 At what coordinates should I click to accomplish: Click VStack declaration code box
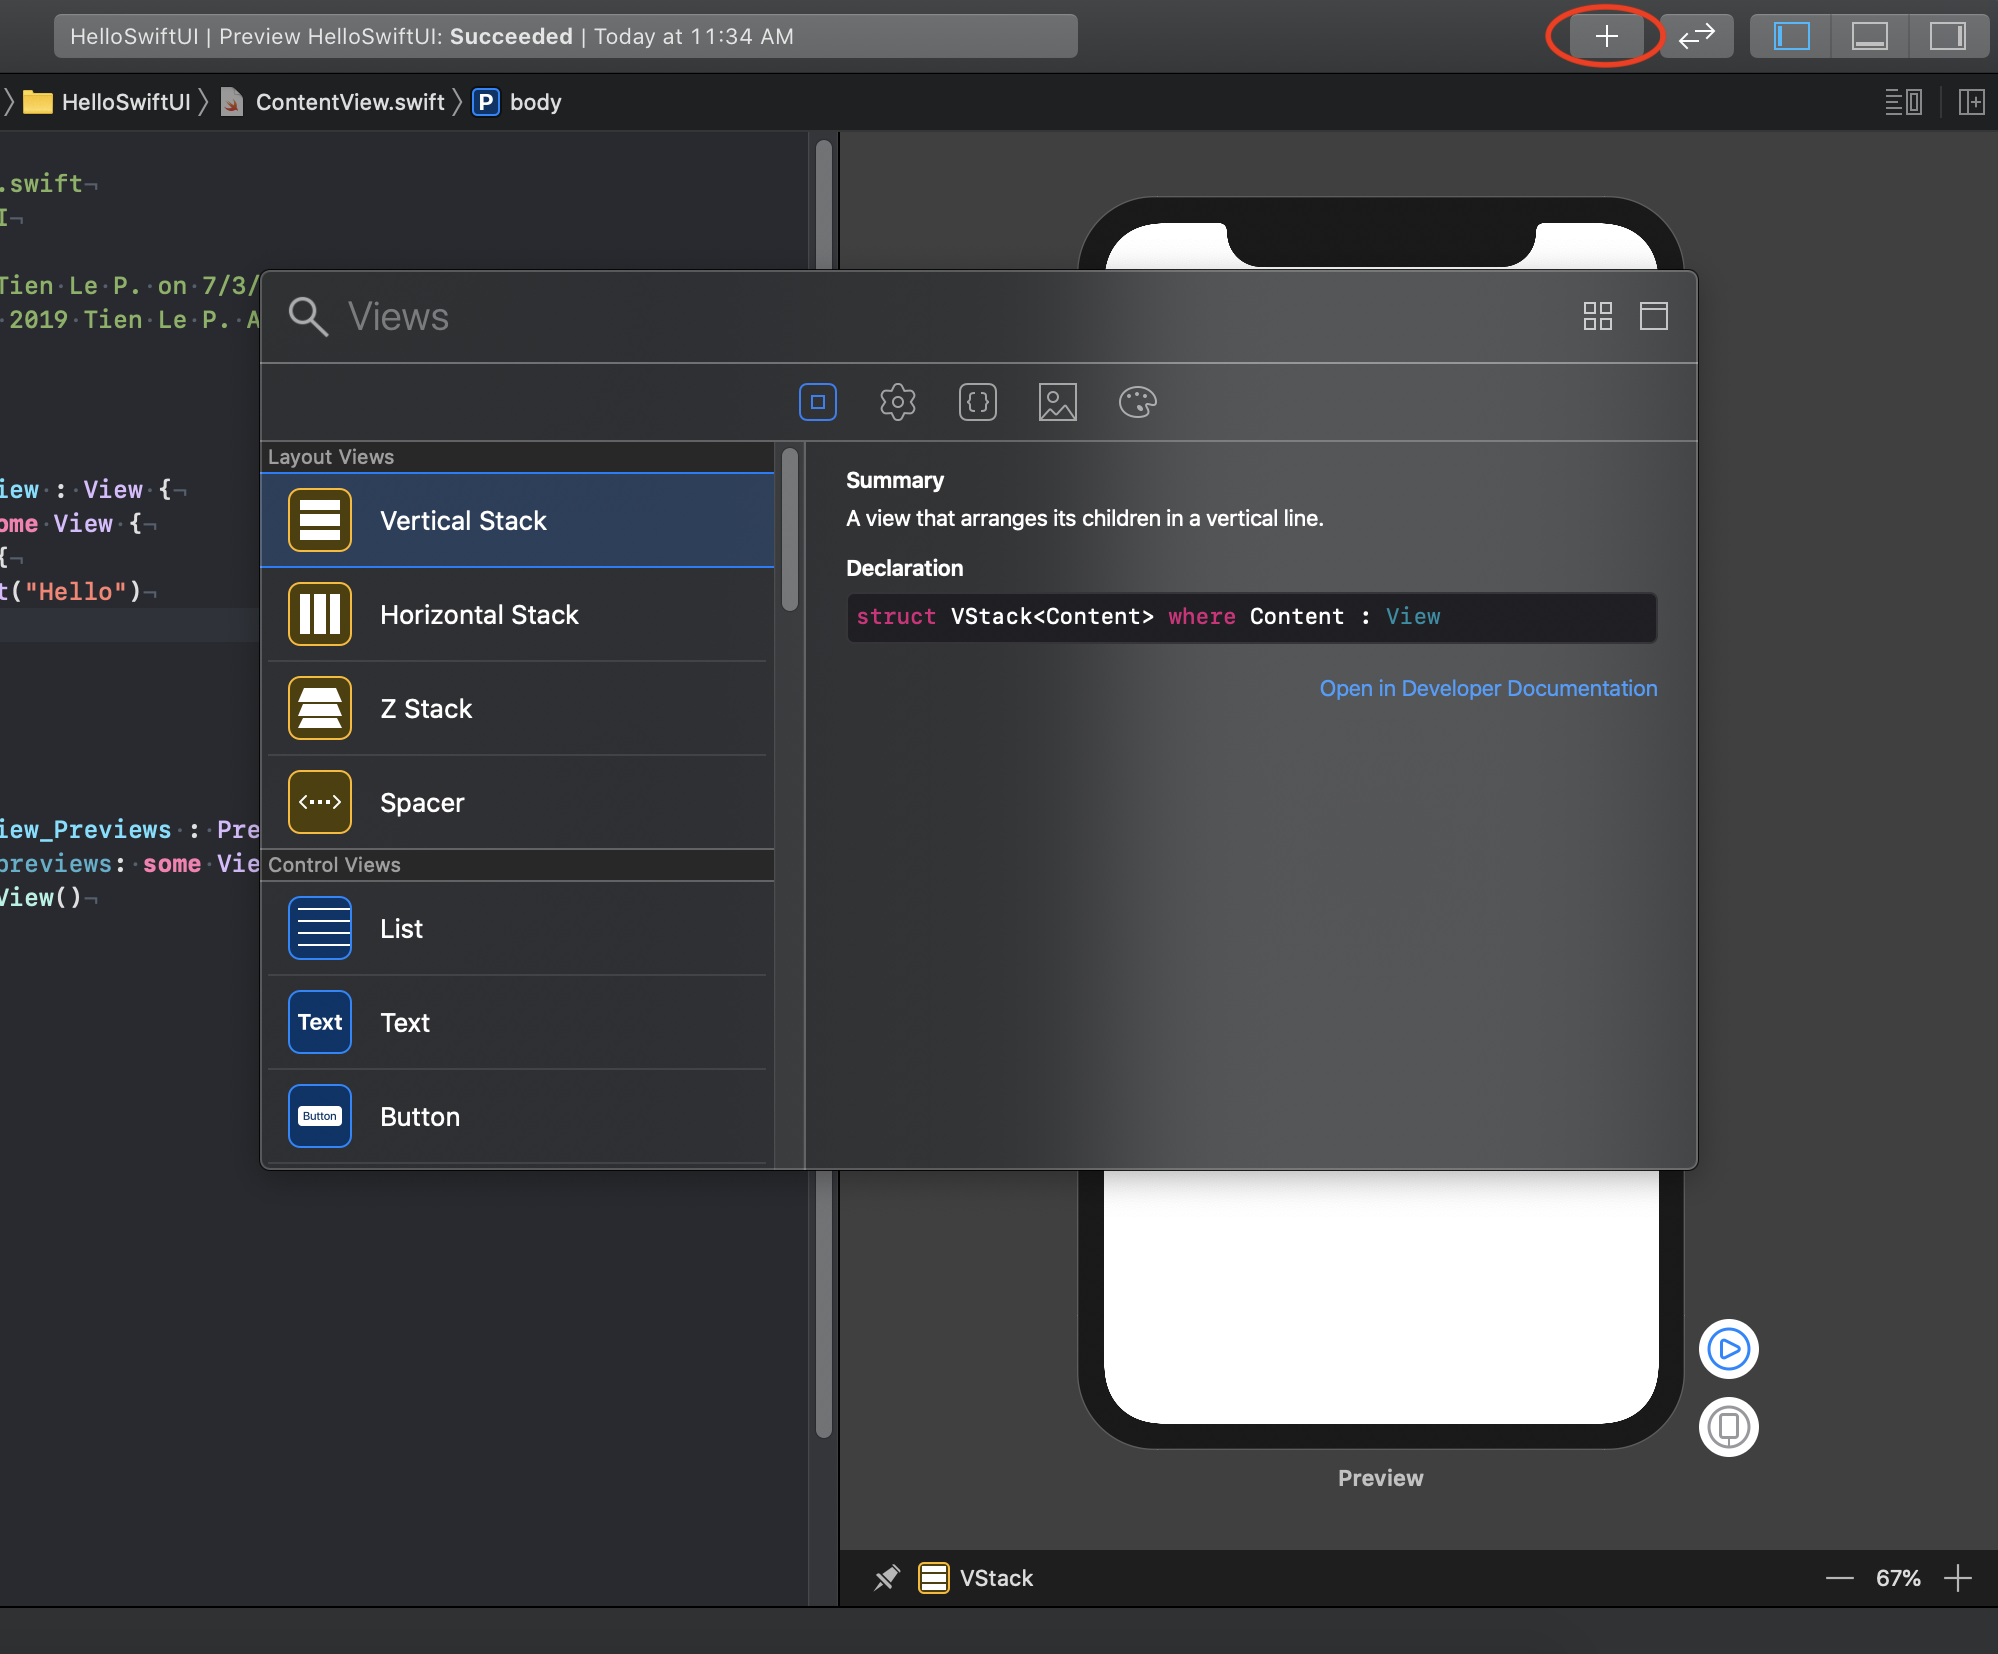1252,617
